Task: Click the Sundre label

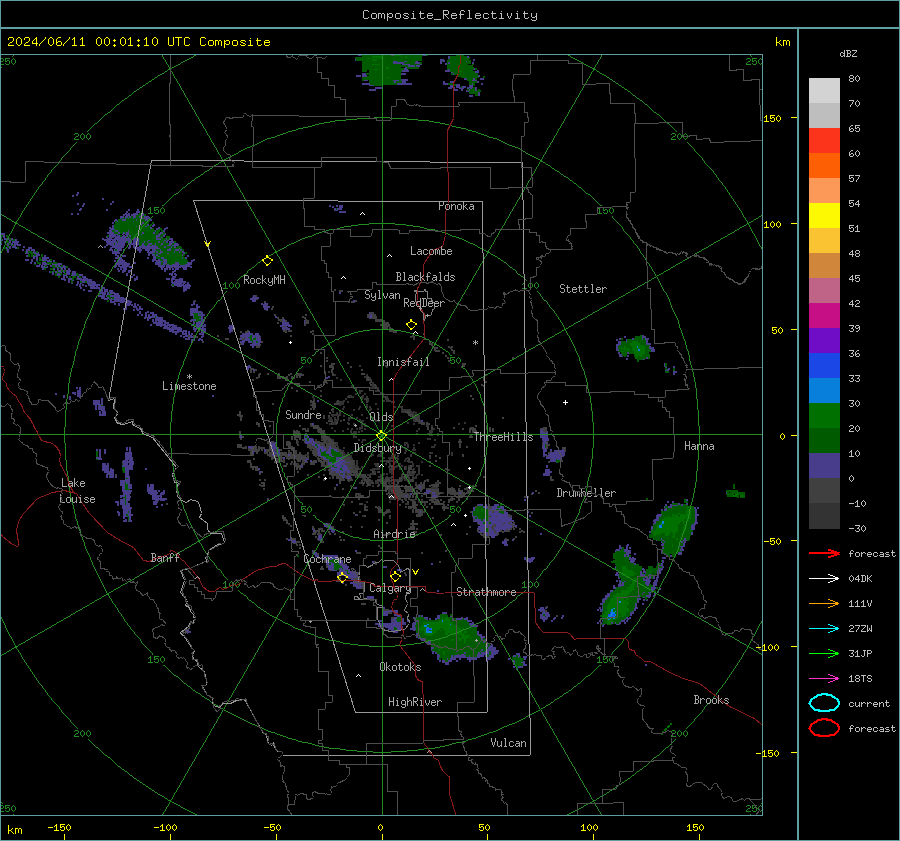Action: coord(303,415)
